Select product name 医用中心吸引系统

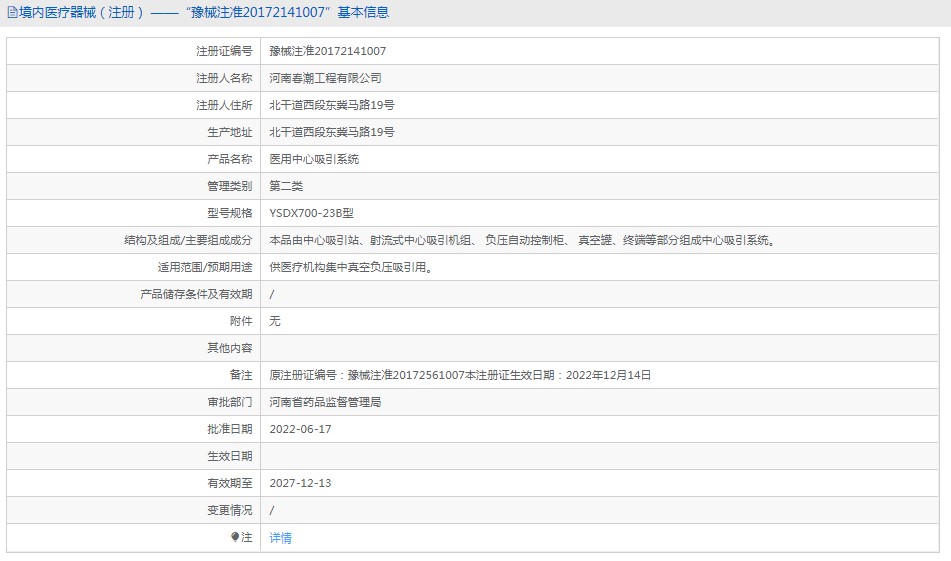point(314,159)
